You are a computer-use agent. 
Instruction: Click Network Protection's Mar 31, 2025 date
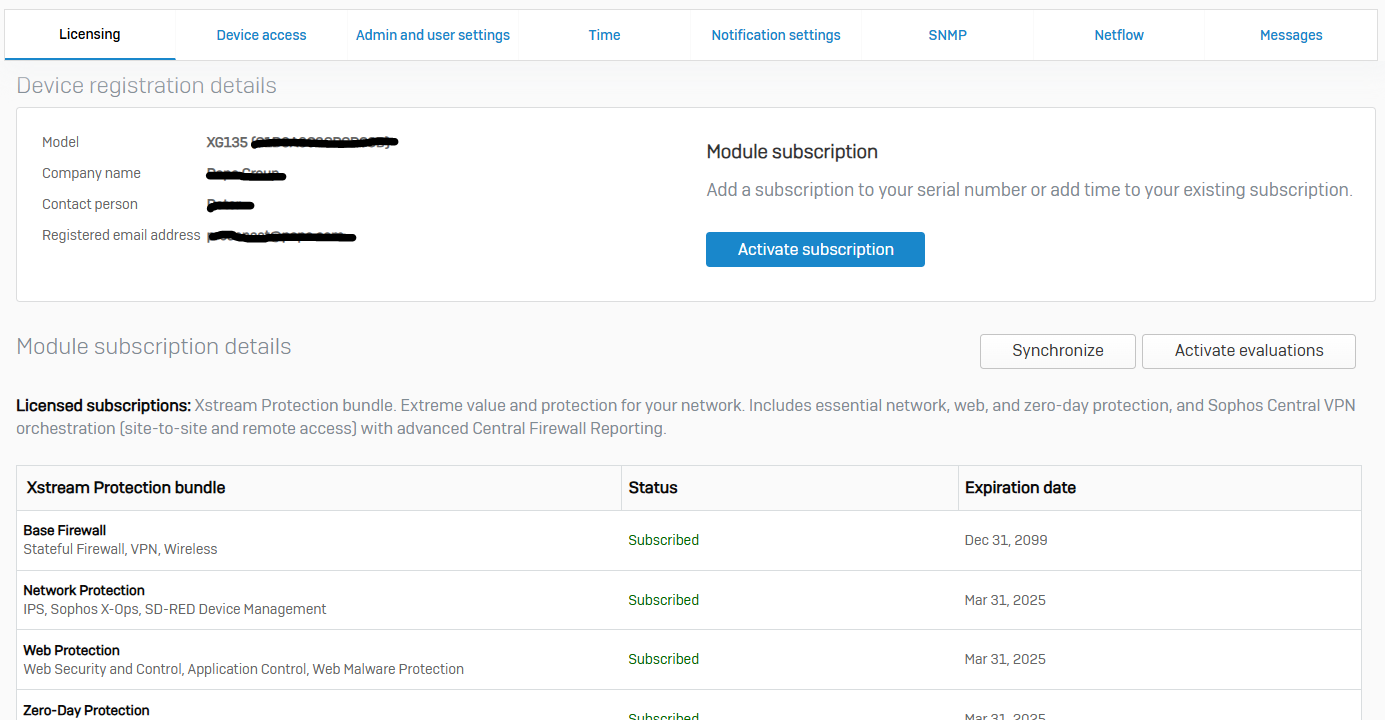tap(1005, 600)
